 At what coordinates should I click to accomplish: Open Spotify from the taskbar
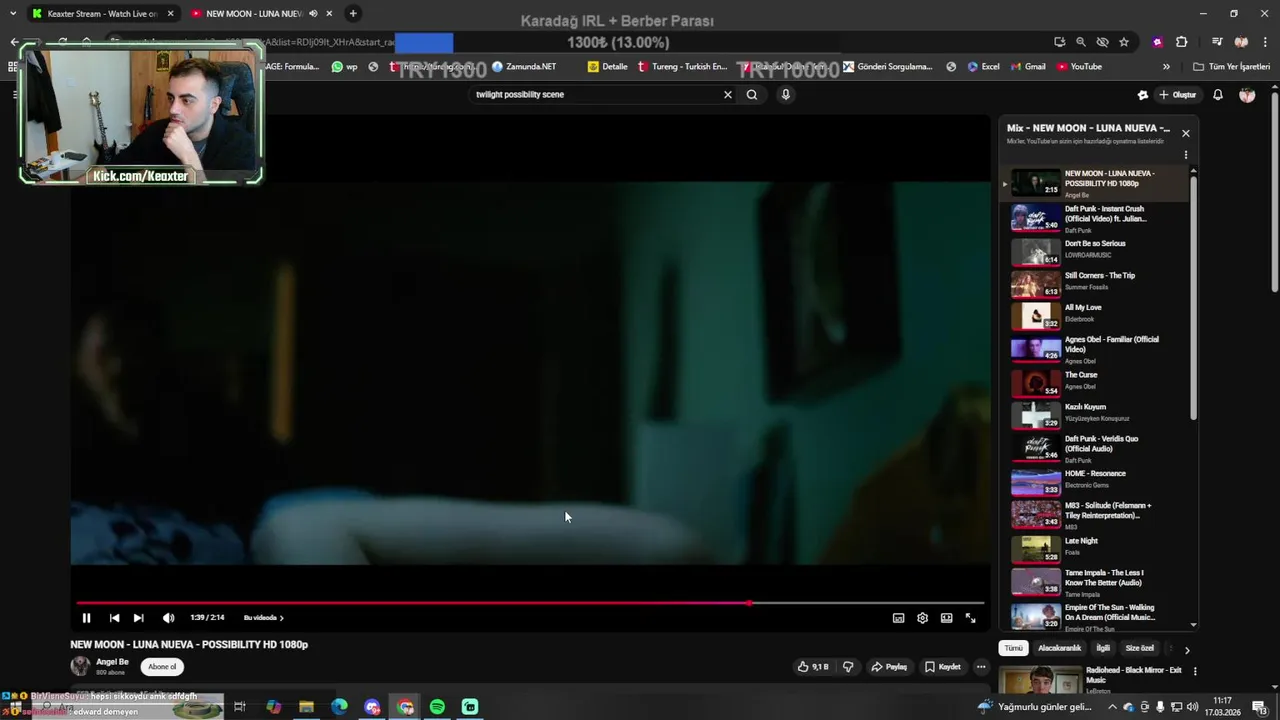[437, 707]
